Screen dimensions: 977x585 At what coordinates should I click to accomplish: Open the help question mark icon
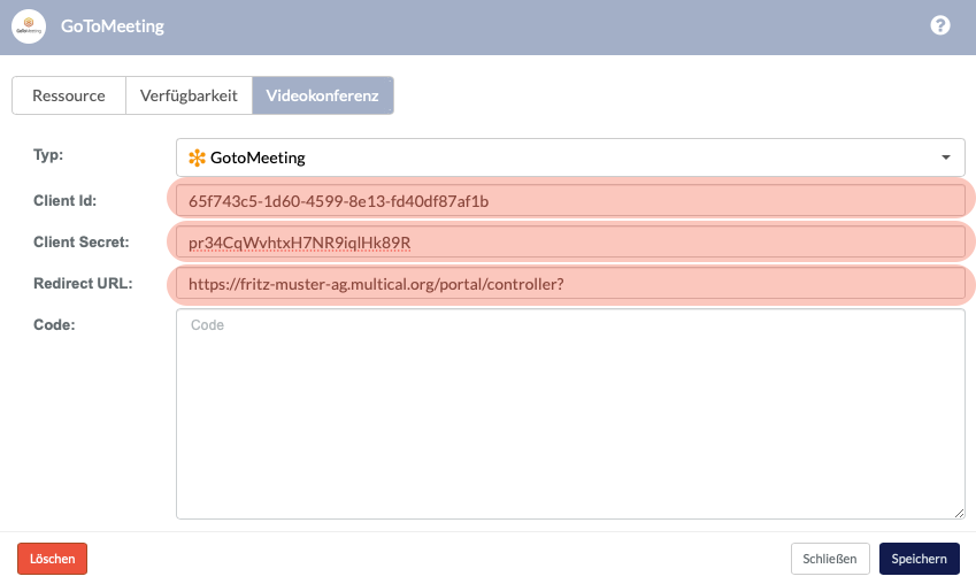[940, 26]
